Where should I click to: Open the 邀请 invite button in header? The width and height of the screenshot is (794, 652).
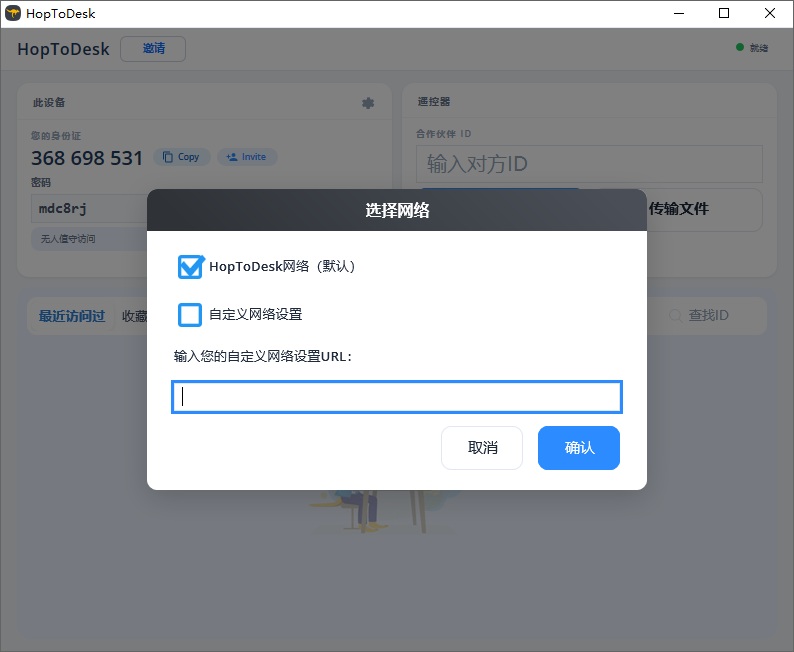(153, 49)
